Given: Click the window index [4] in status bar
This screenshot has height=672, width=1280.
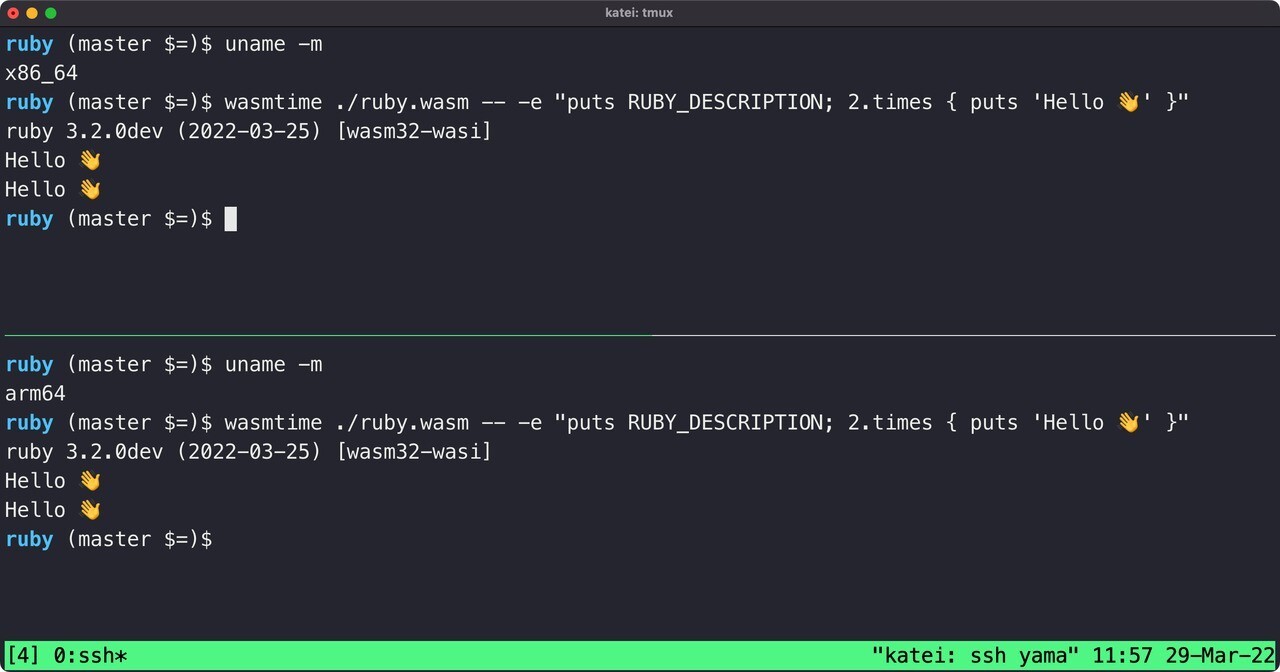Looking at the screenshot, I should (22, 656).
